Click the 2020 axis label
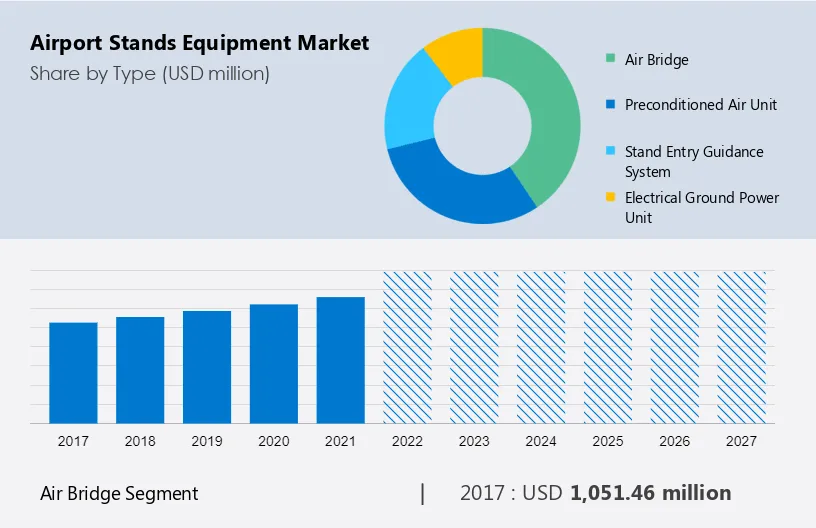816x528 pixels. (274, 441)
